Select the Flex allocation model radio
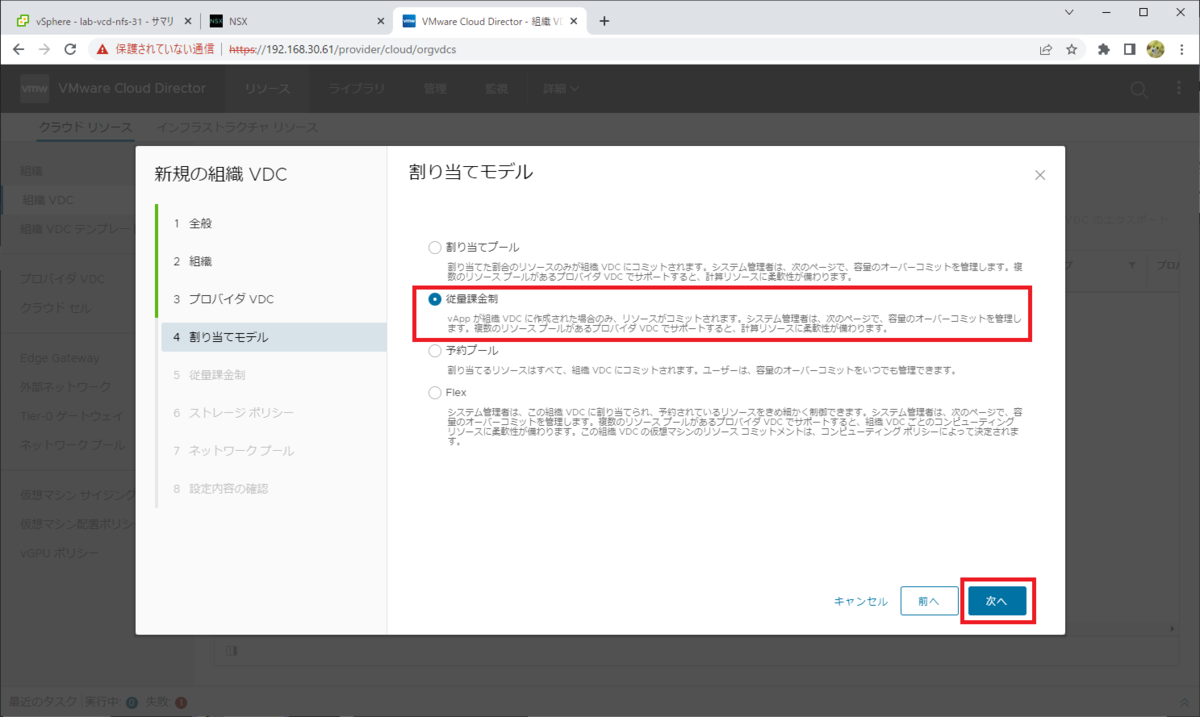This screenshot has height=717, width=1200. [434, 393]
